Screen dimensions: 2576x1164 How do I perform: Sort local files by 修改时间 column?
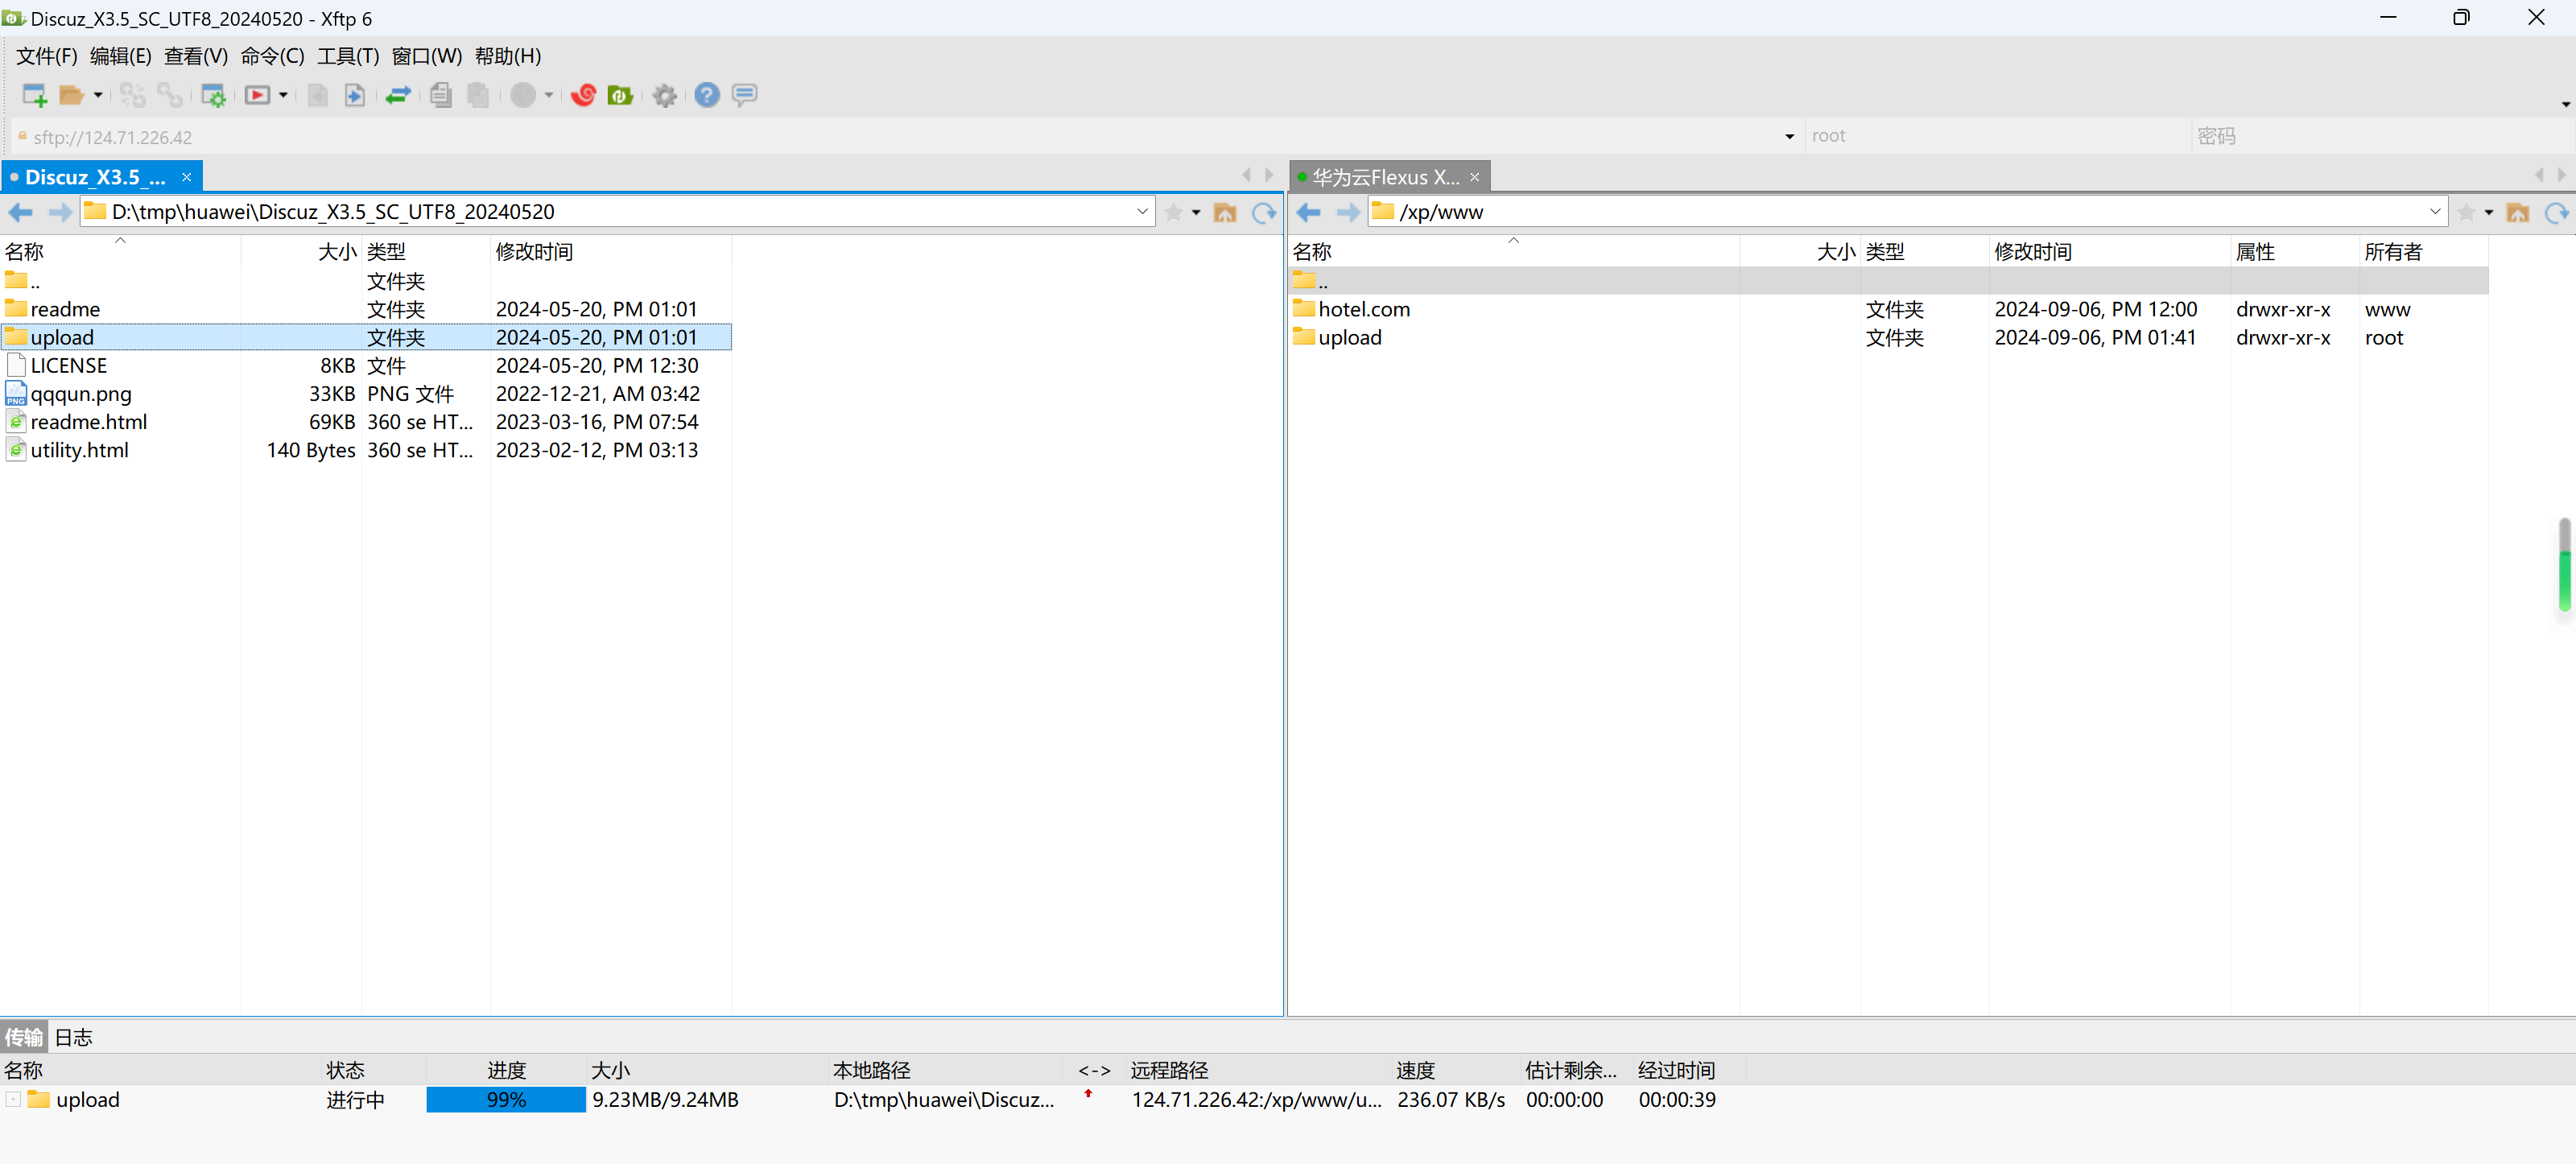click(x=610, y=252)
